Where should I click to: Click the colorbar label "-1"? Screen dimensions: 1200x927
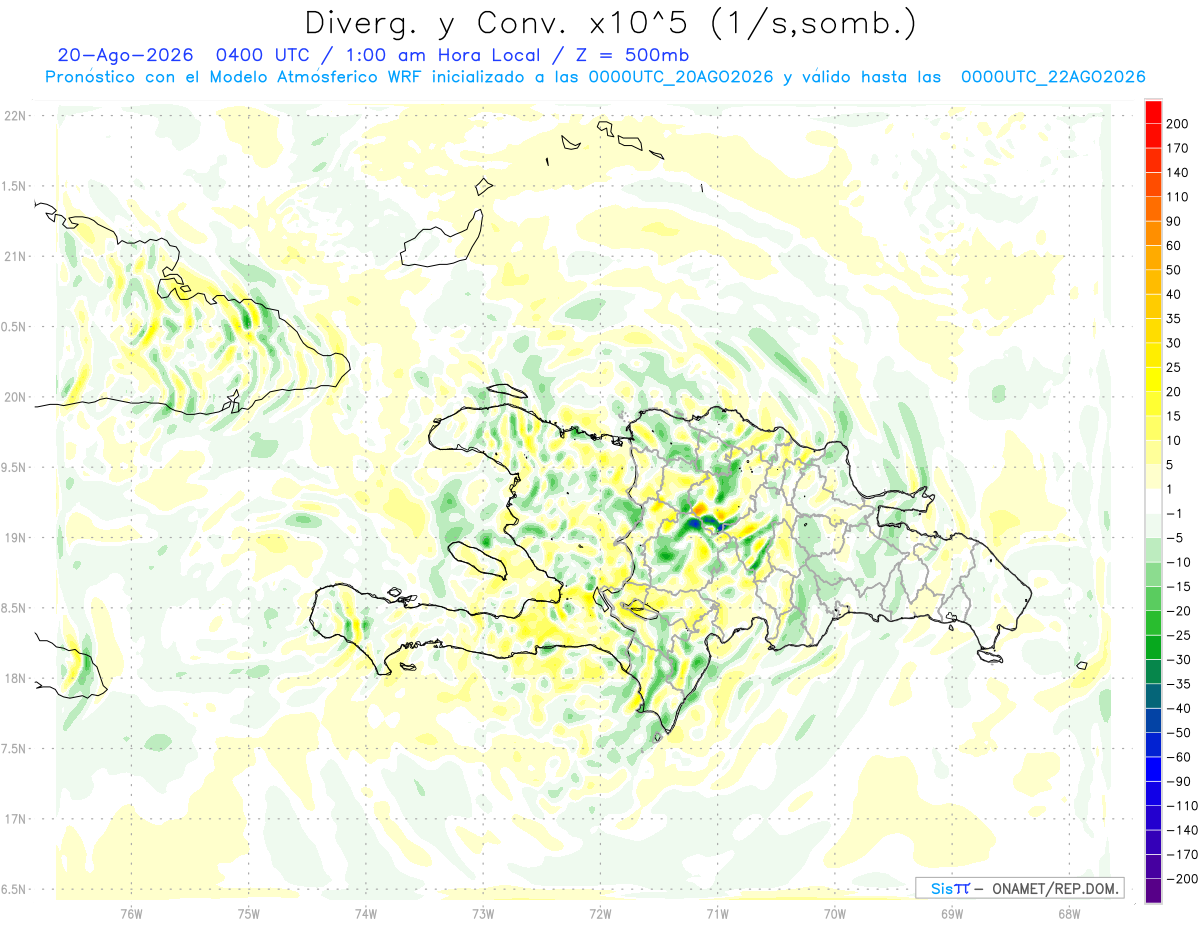pyautogui.click(x=1174, y=514)
